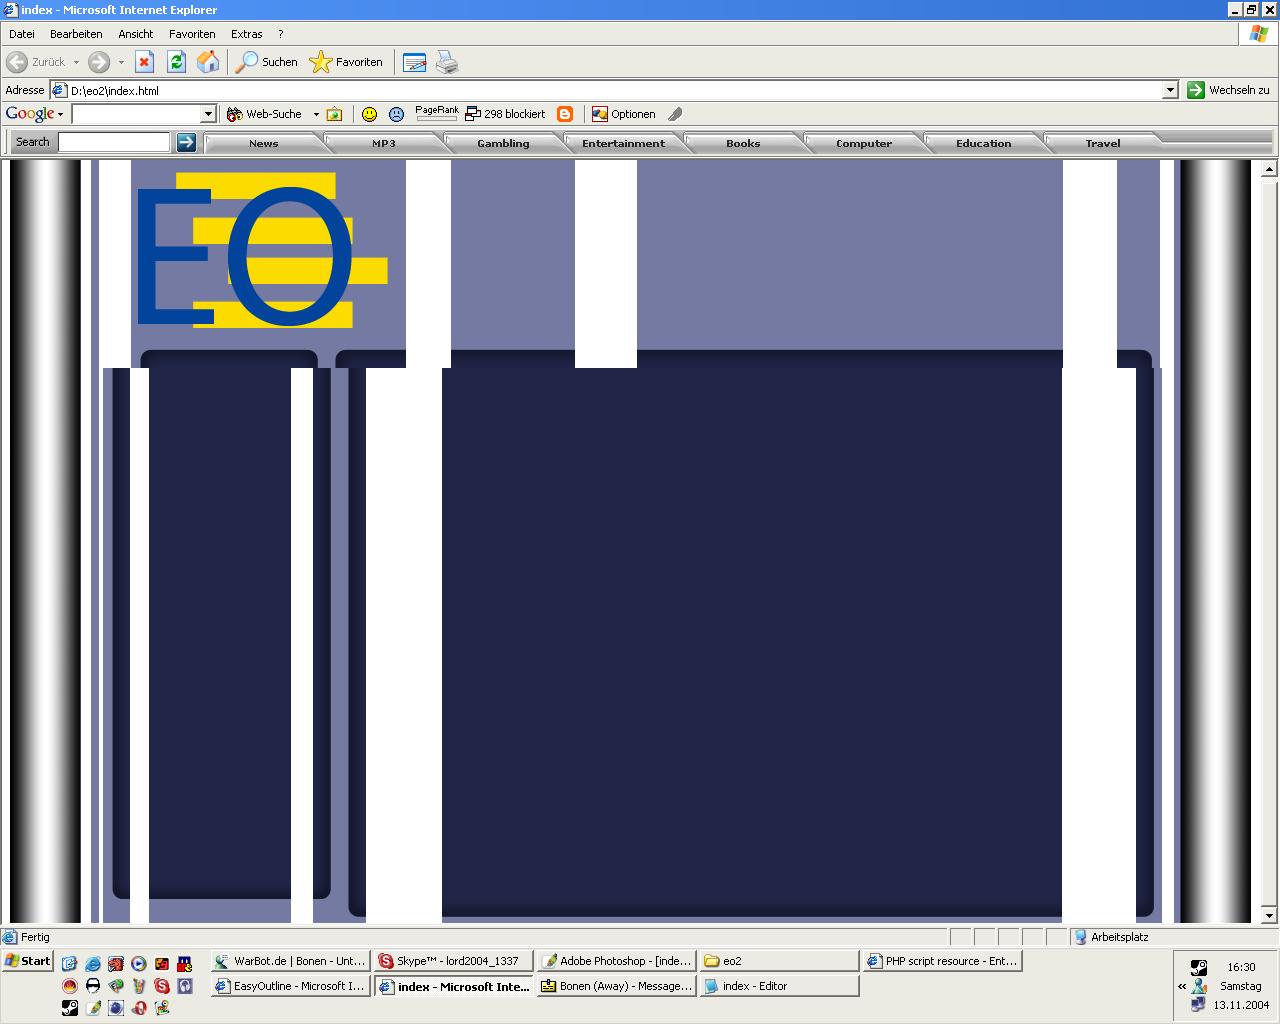Click the red Stop loading icon
The height and width of the screenshot is (1024, 1280).
[x=145, y=62]
